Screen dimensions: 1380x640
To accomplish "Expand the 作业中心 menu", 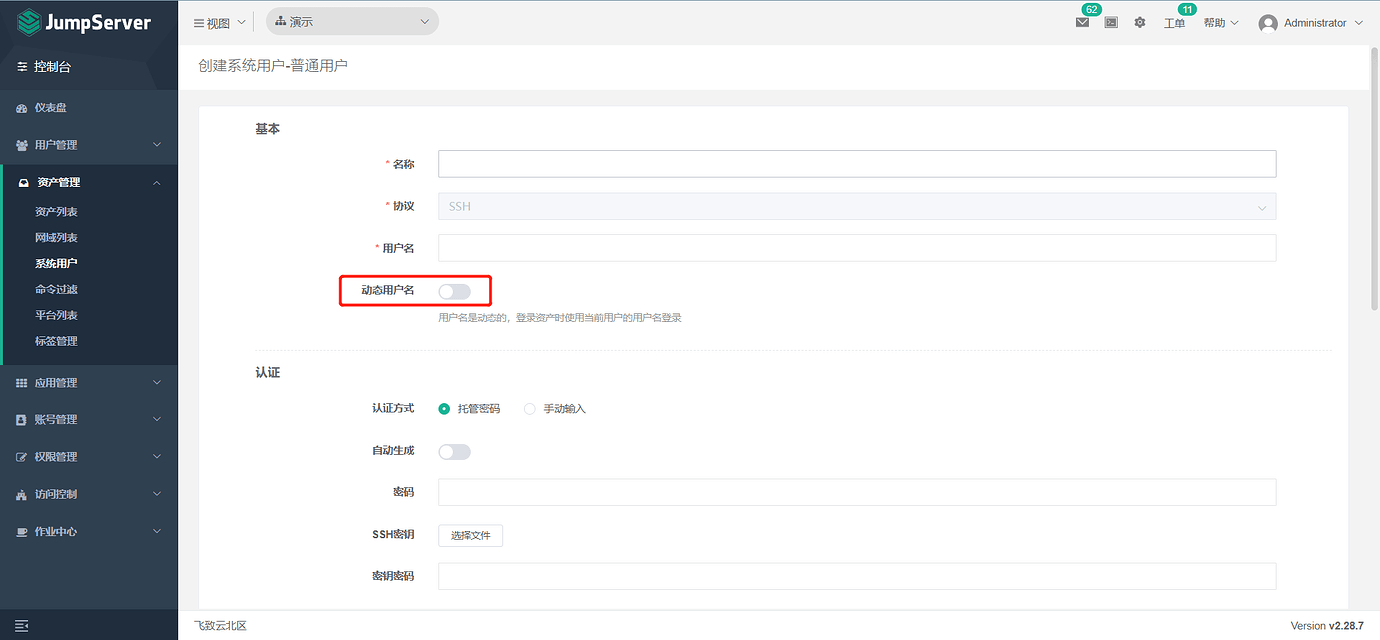I will tap(89, 532).
